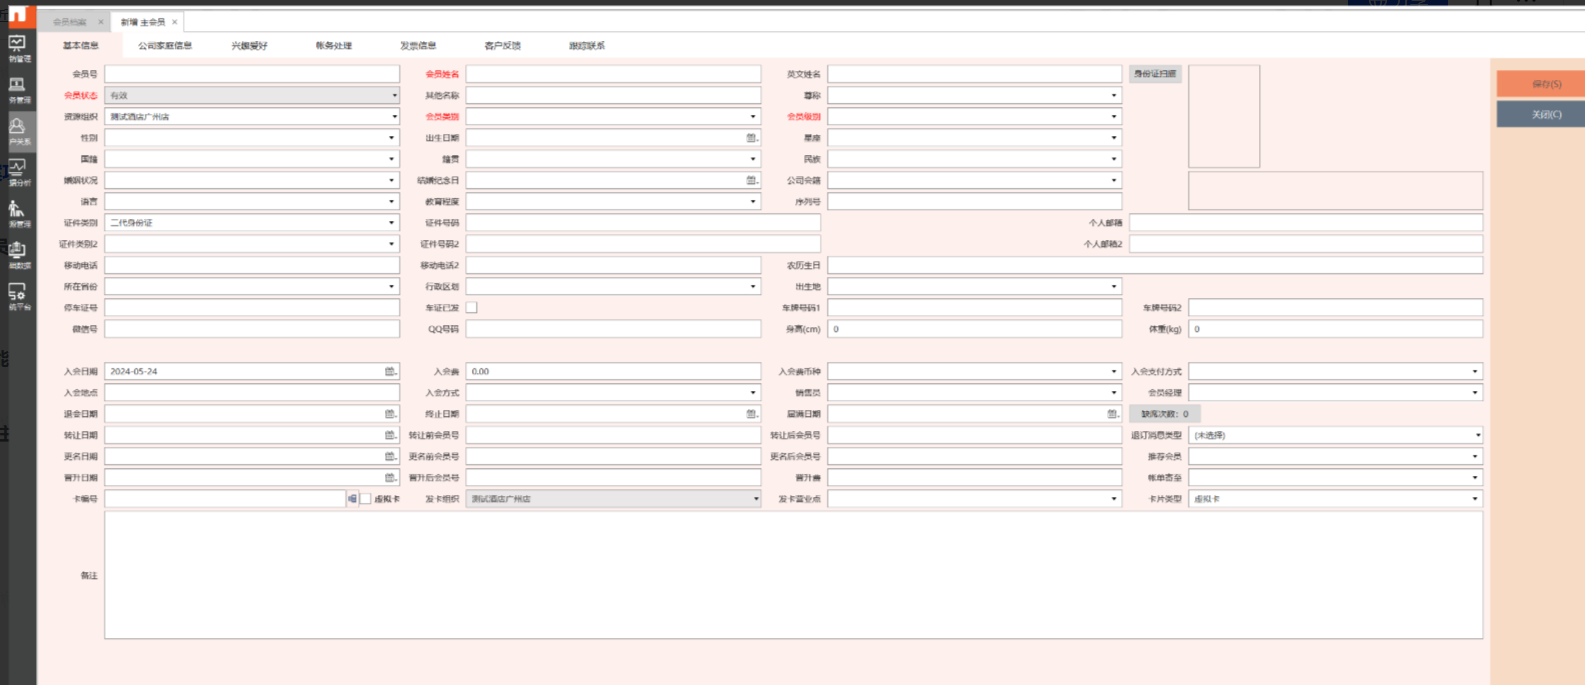Click the 身份证扫描 button
1585x685 pixels.
pos(1155,74)
